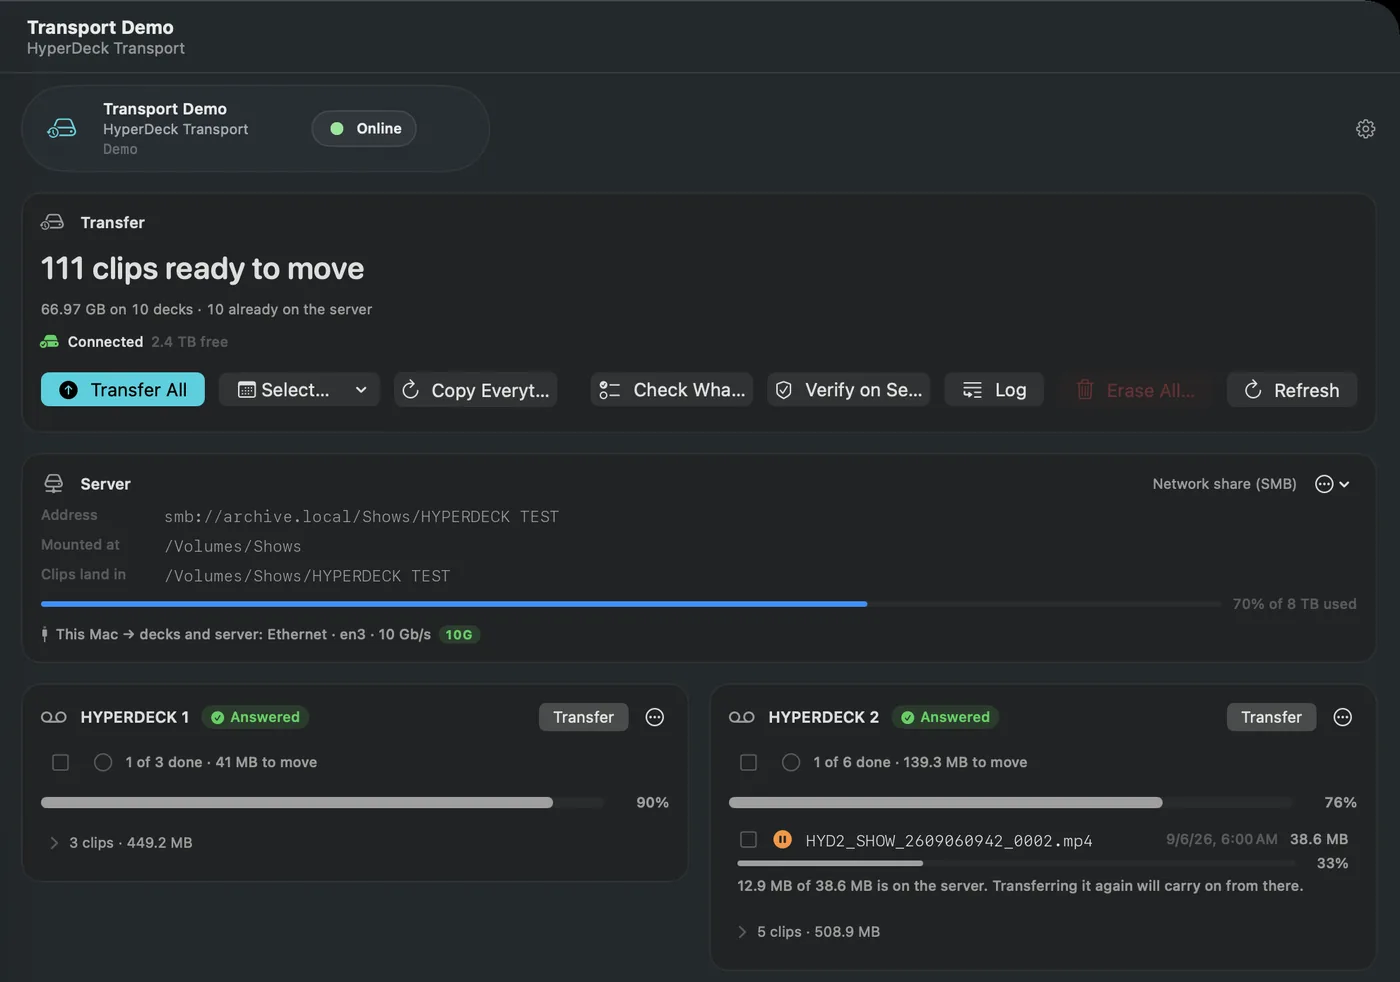The image size is (1400, 982).
Task: Click the deck icon beside Transport Demo
Action: point(62,128)
